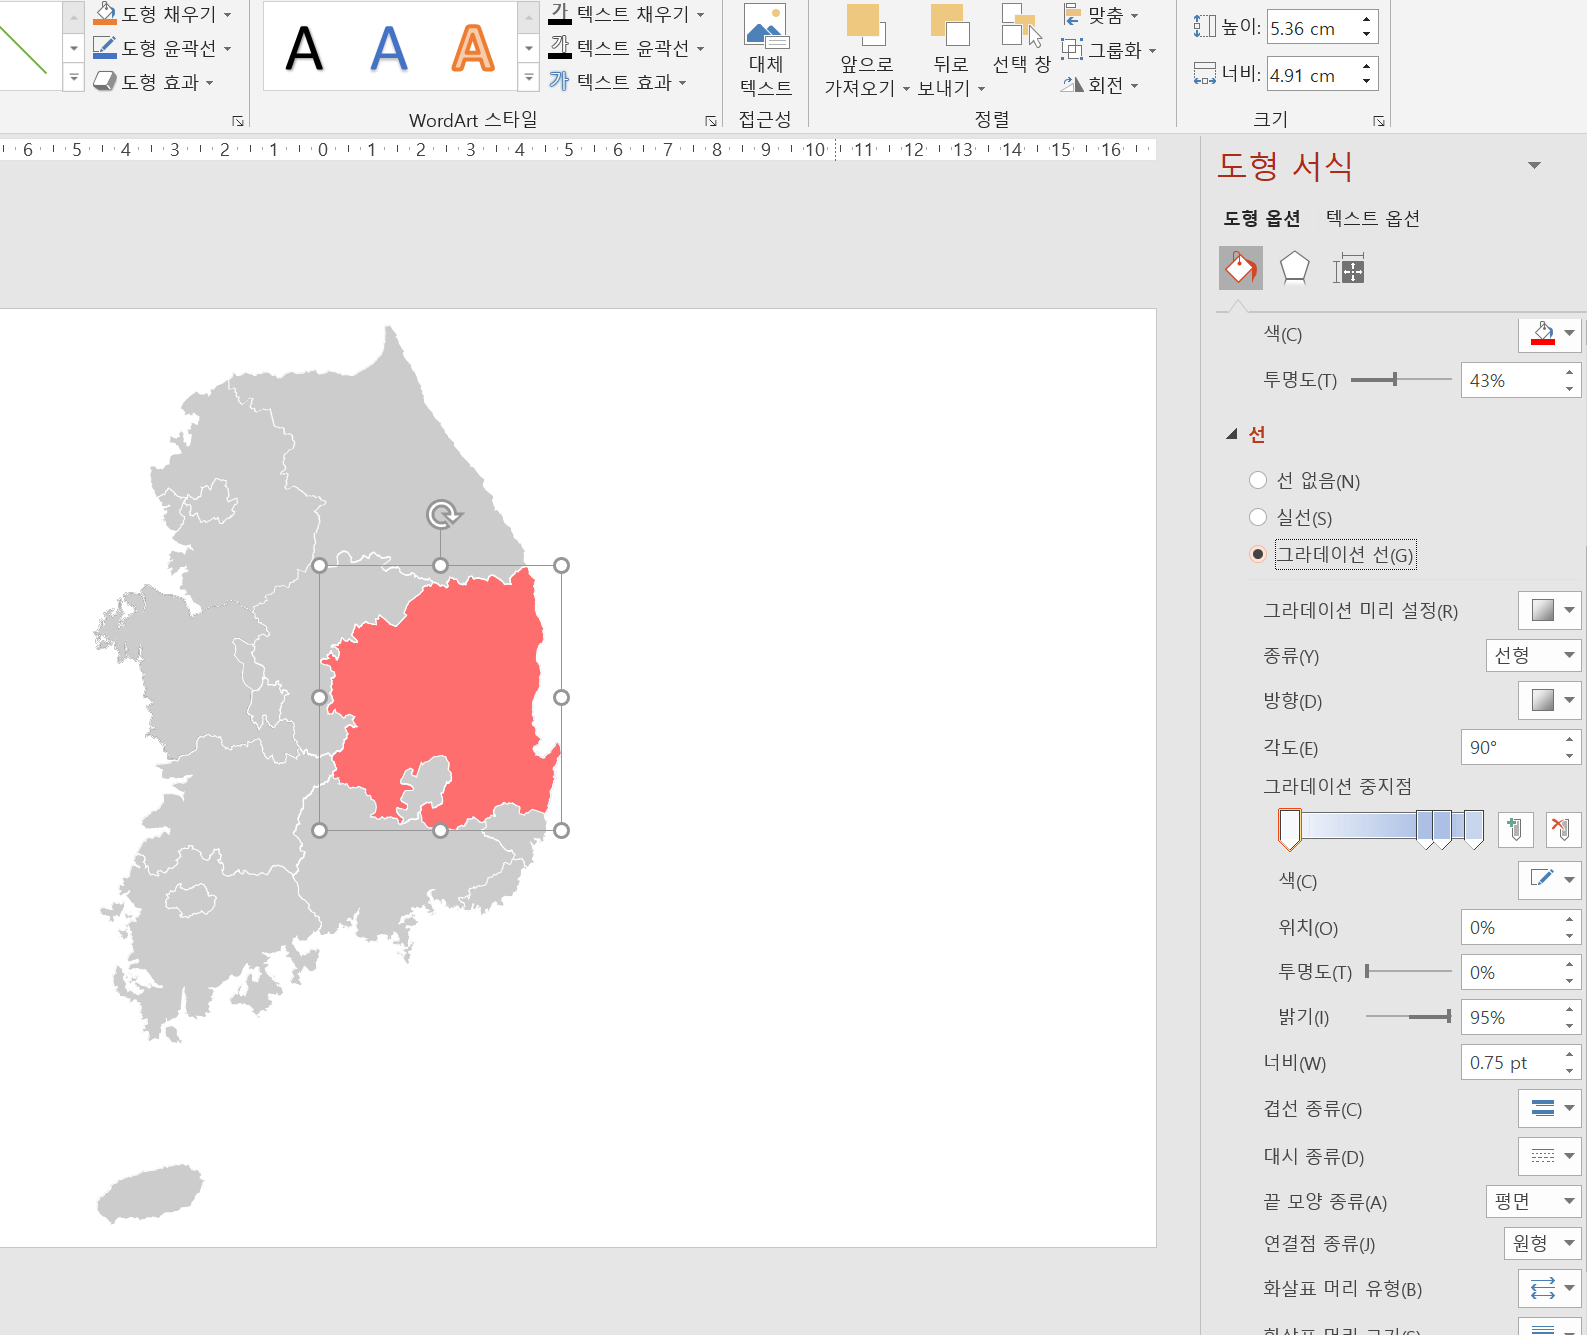Adjust the fill 투명도 transparency slider
The image size is (1587, 1335).
(1395, 379)
